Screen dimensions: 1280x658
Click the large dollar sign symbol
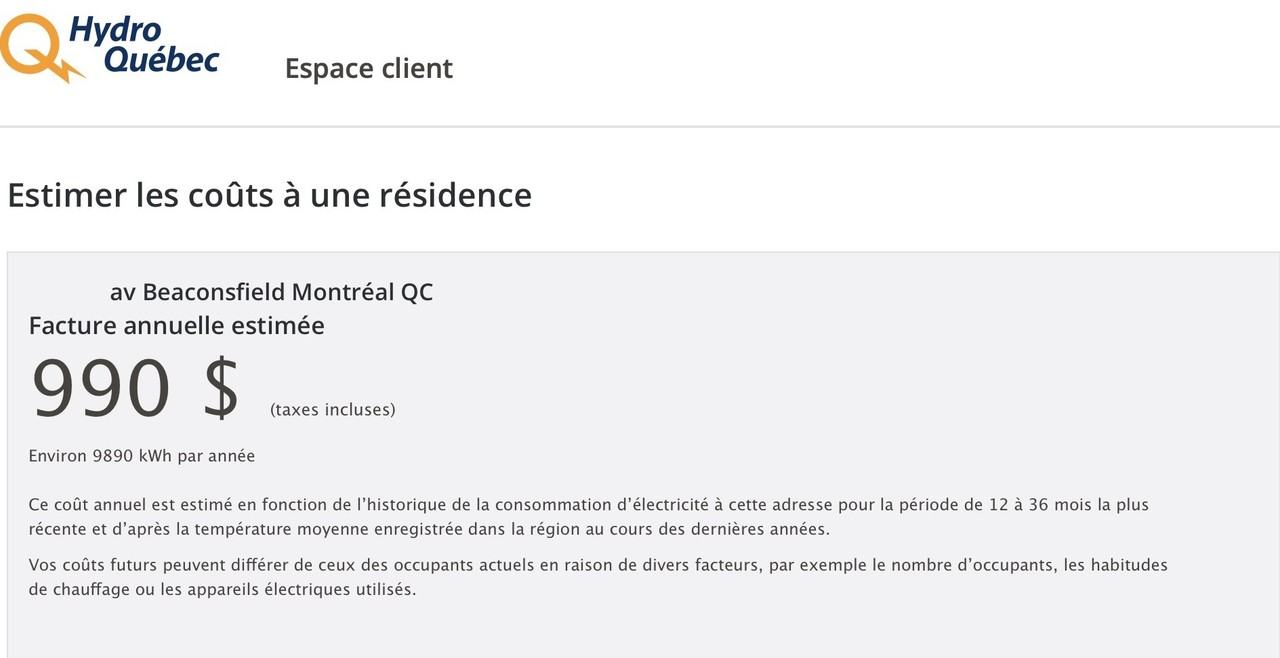221,388
